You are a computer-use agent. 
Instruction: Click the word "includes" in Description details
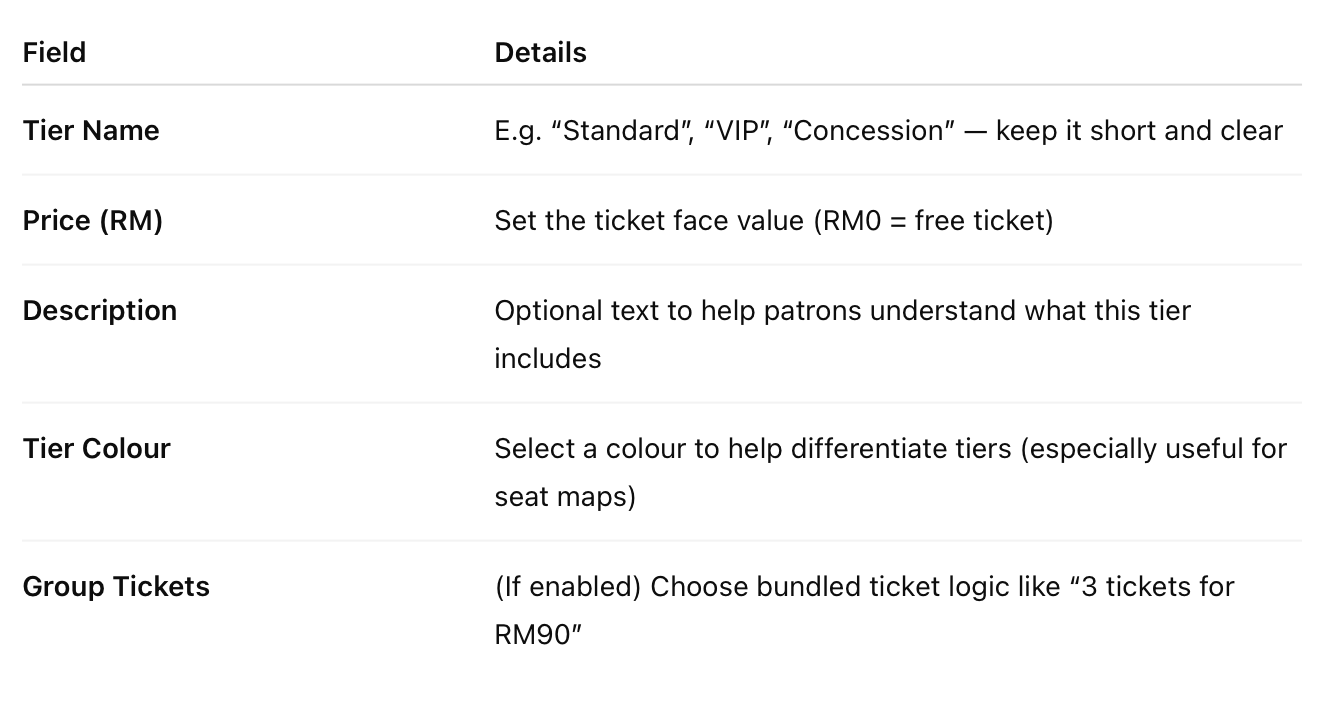tap(547, 358)
